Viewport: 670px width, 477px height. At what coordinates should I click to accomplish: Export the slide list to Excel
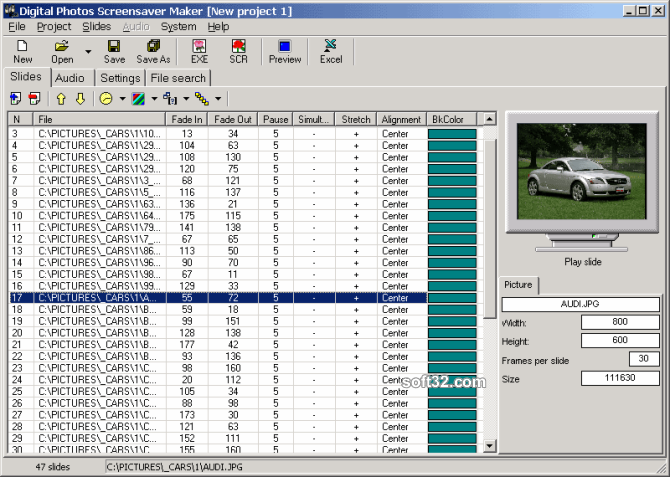331,50
